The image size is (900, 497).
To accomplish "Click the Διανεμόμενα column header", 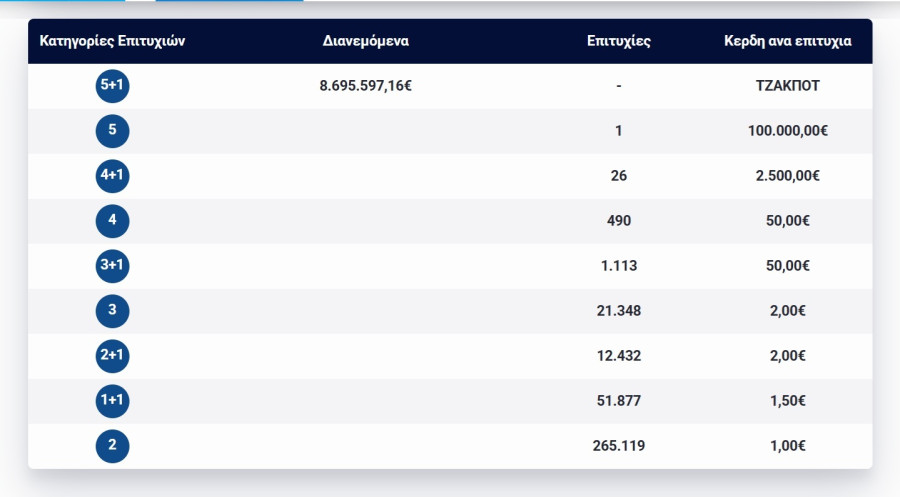I will pos(366,42).
